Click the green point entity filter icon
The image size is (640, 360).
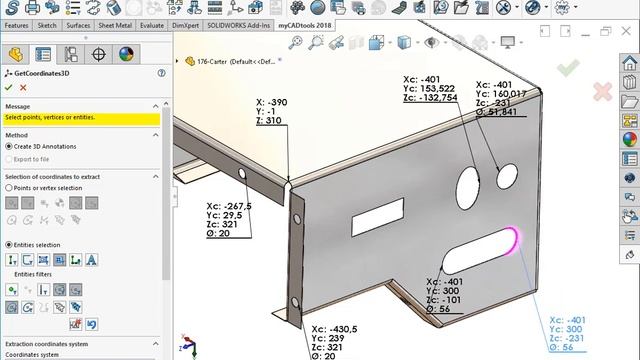point(11,290)
